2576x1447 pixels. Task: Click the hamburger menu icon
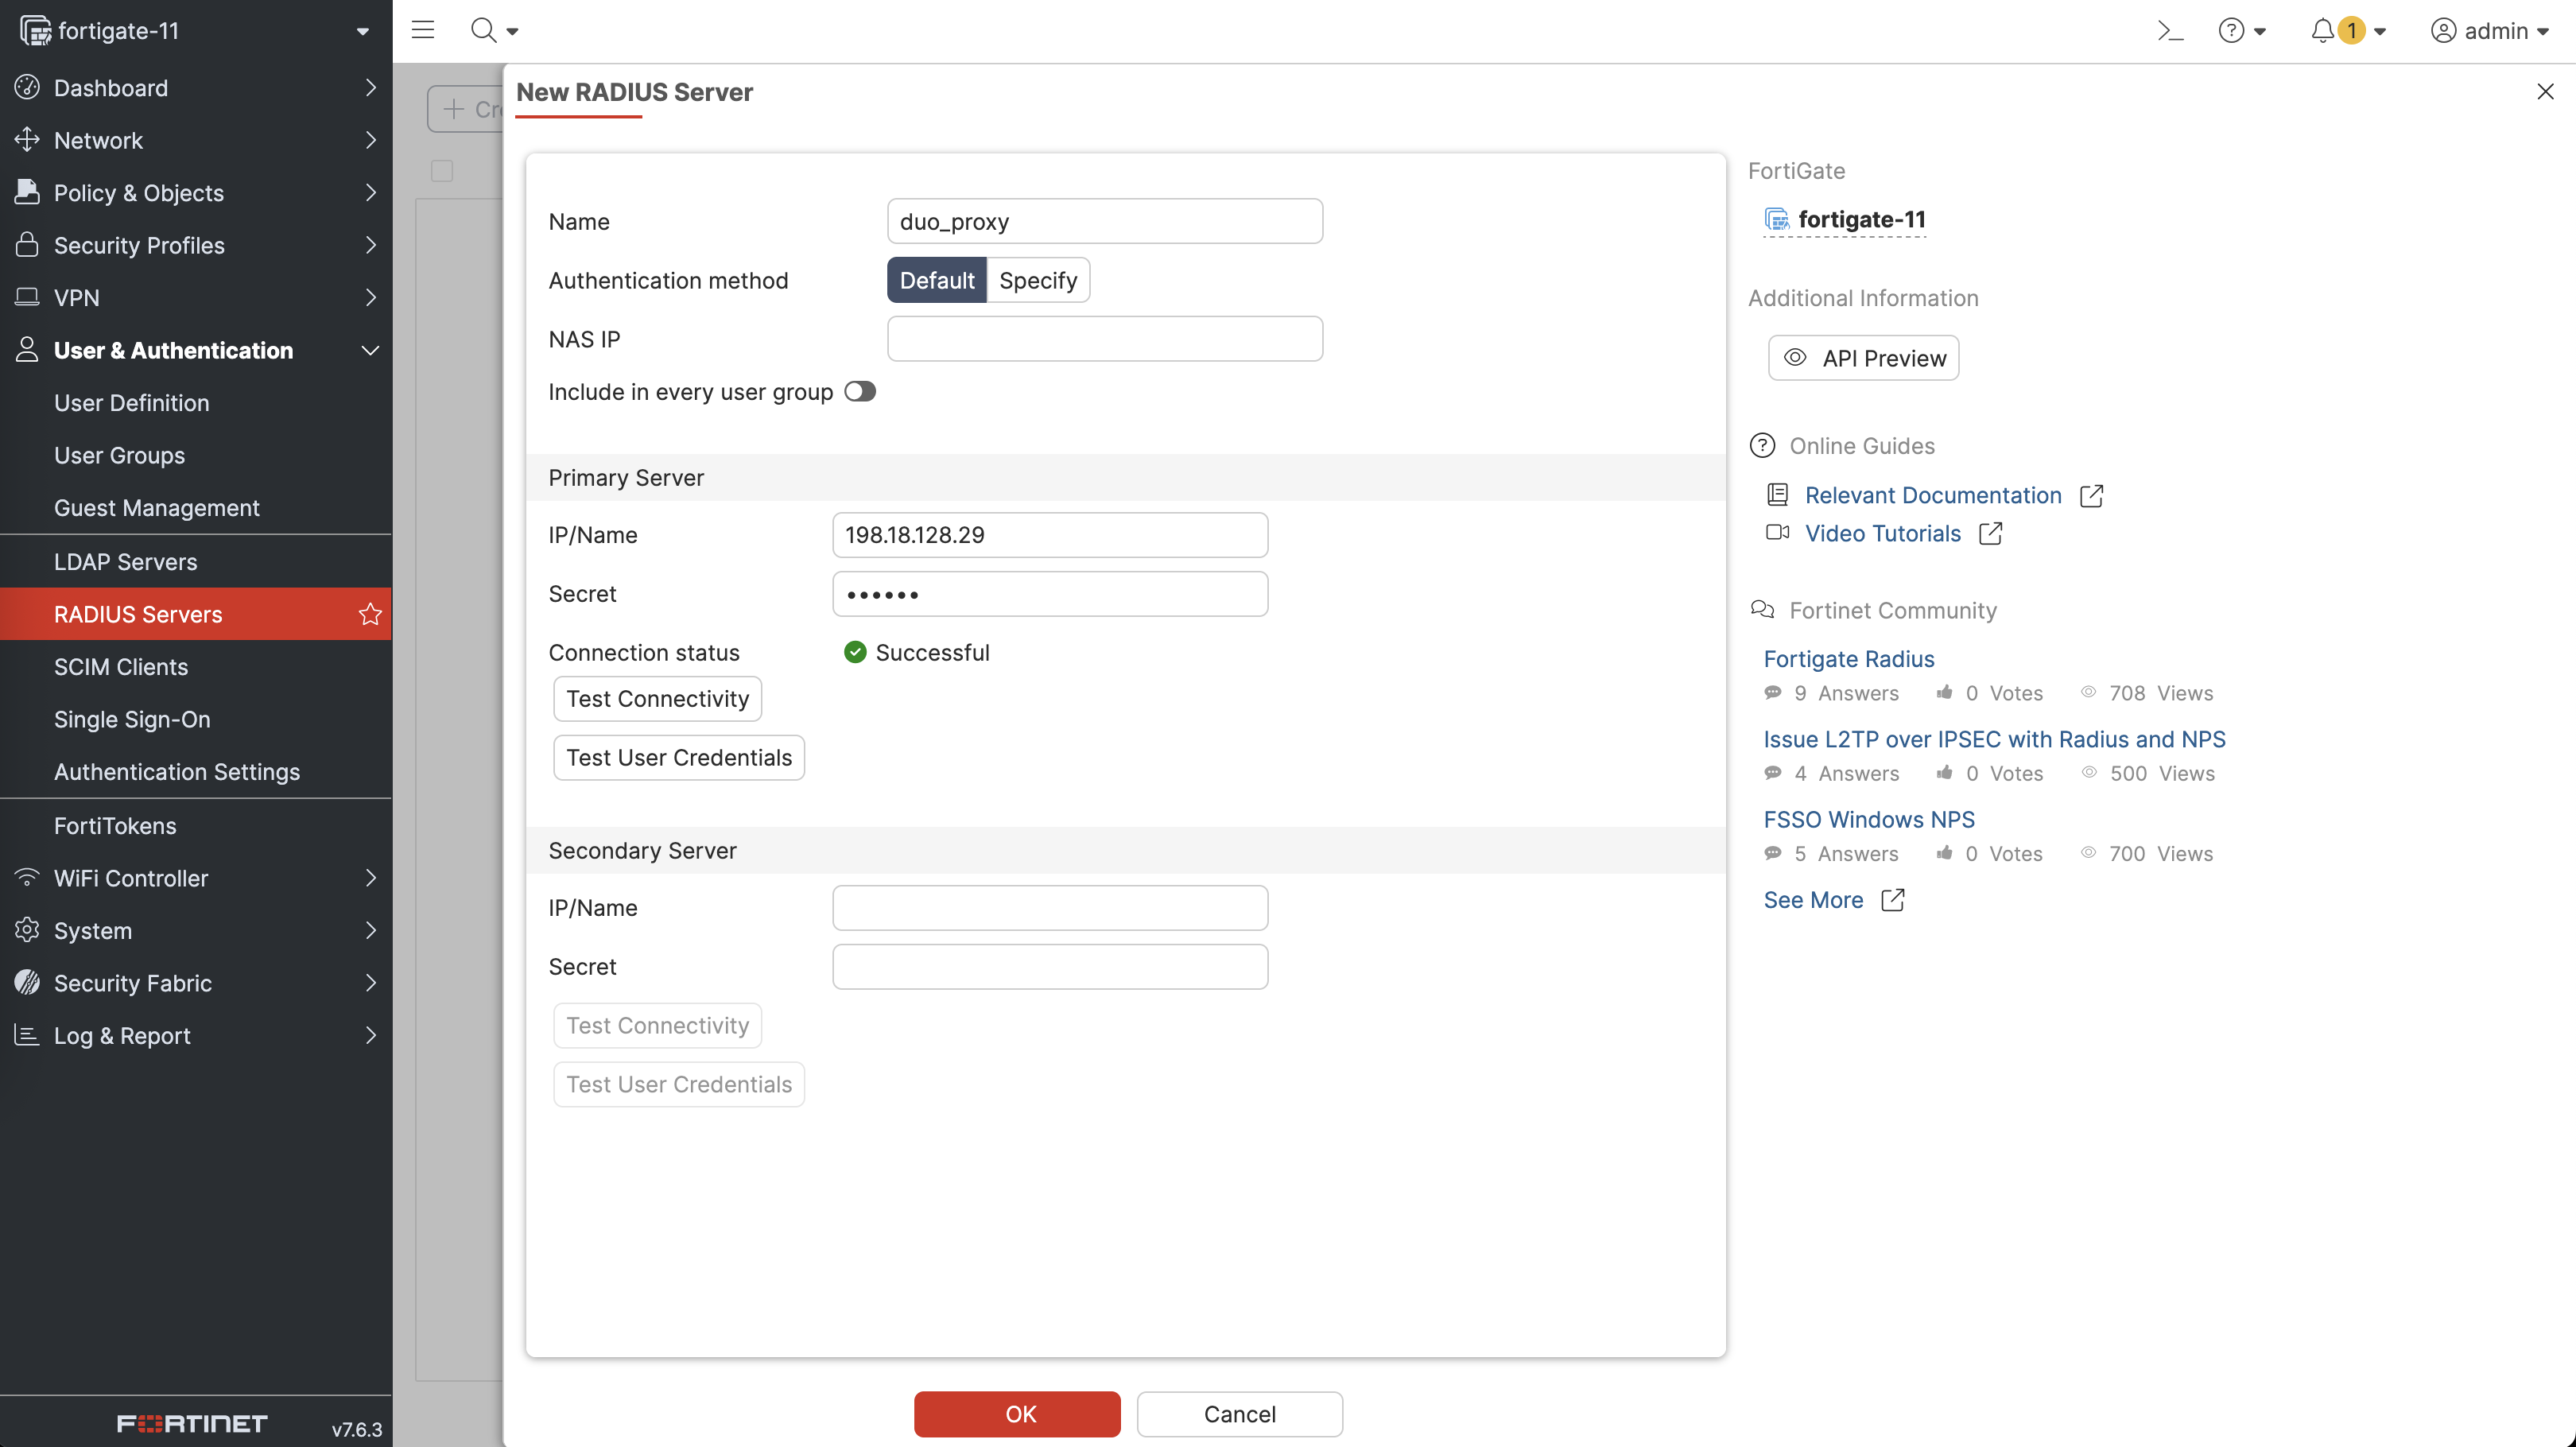point(423,30)
